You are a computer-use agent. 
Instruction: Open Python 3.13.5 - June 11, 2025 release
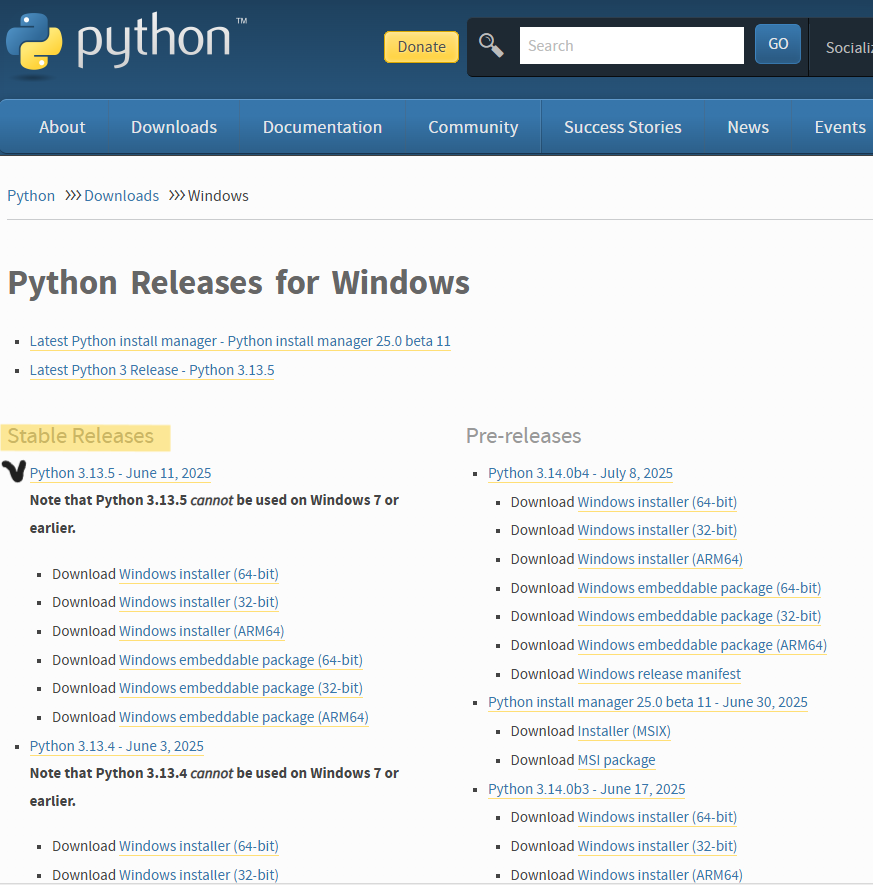[120, 473]
